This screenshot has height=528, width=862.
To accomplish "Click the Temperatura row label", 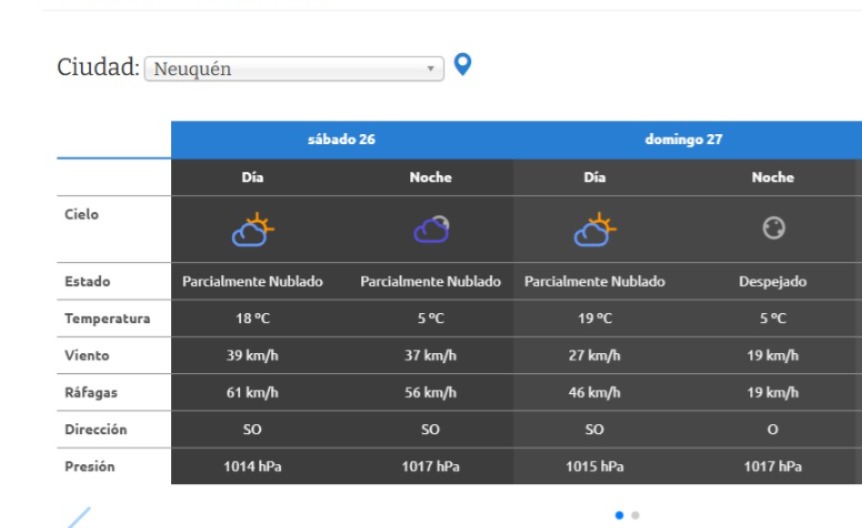I will click(107, 319).
